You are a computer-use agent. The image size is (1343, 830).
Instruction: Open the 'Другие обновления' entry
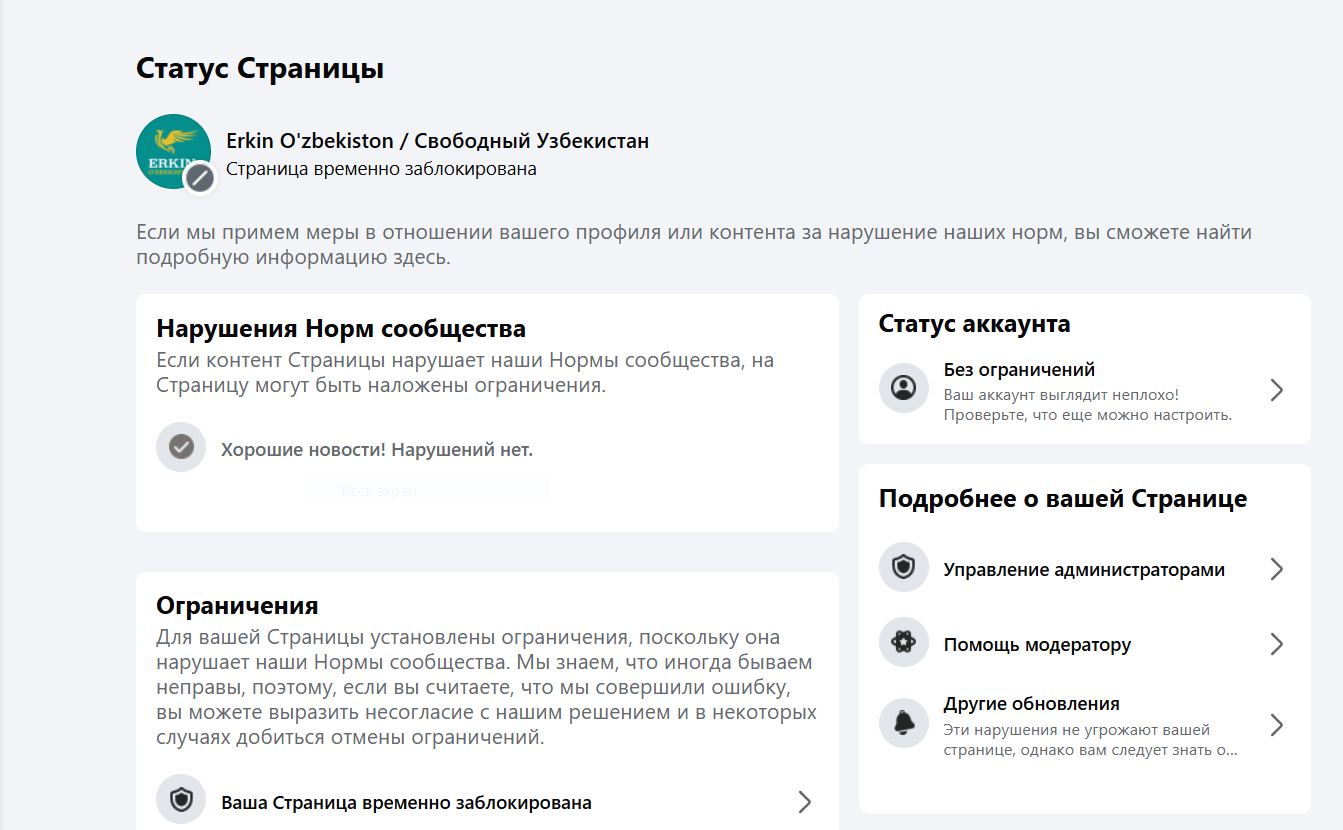pos(1031,704)
